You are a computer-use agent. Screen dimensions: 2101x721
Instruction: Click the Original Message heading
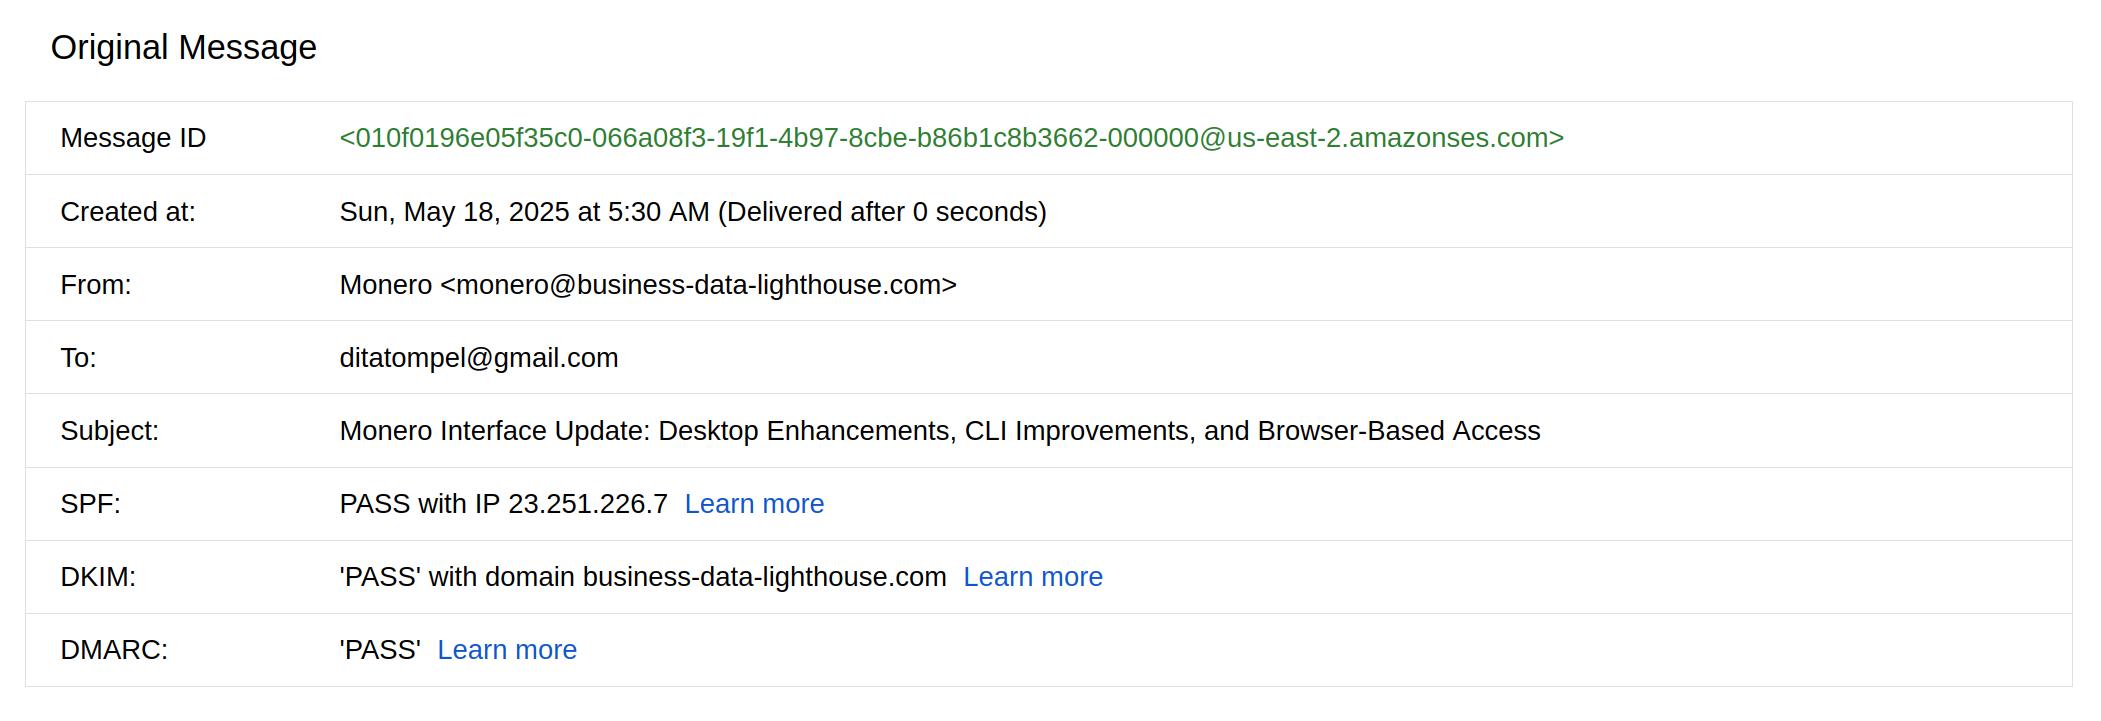[x=184, y=48]
